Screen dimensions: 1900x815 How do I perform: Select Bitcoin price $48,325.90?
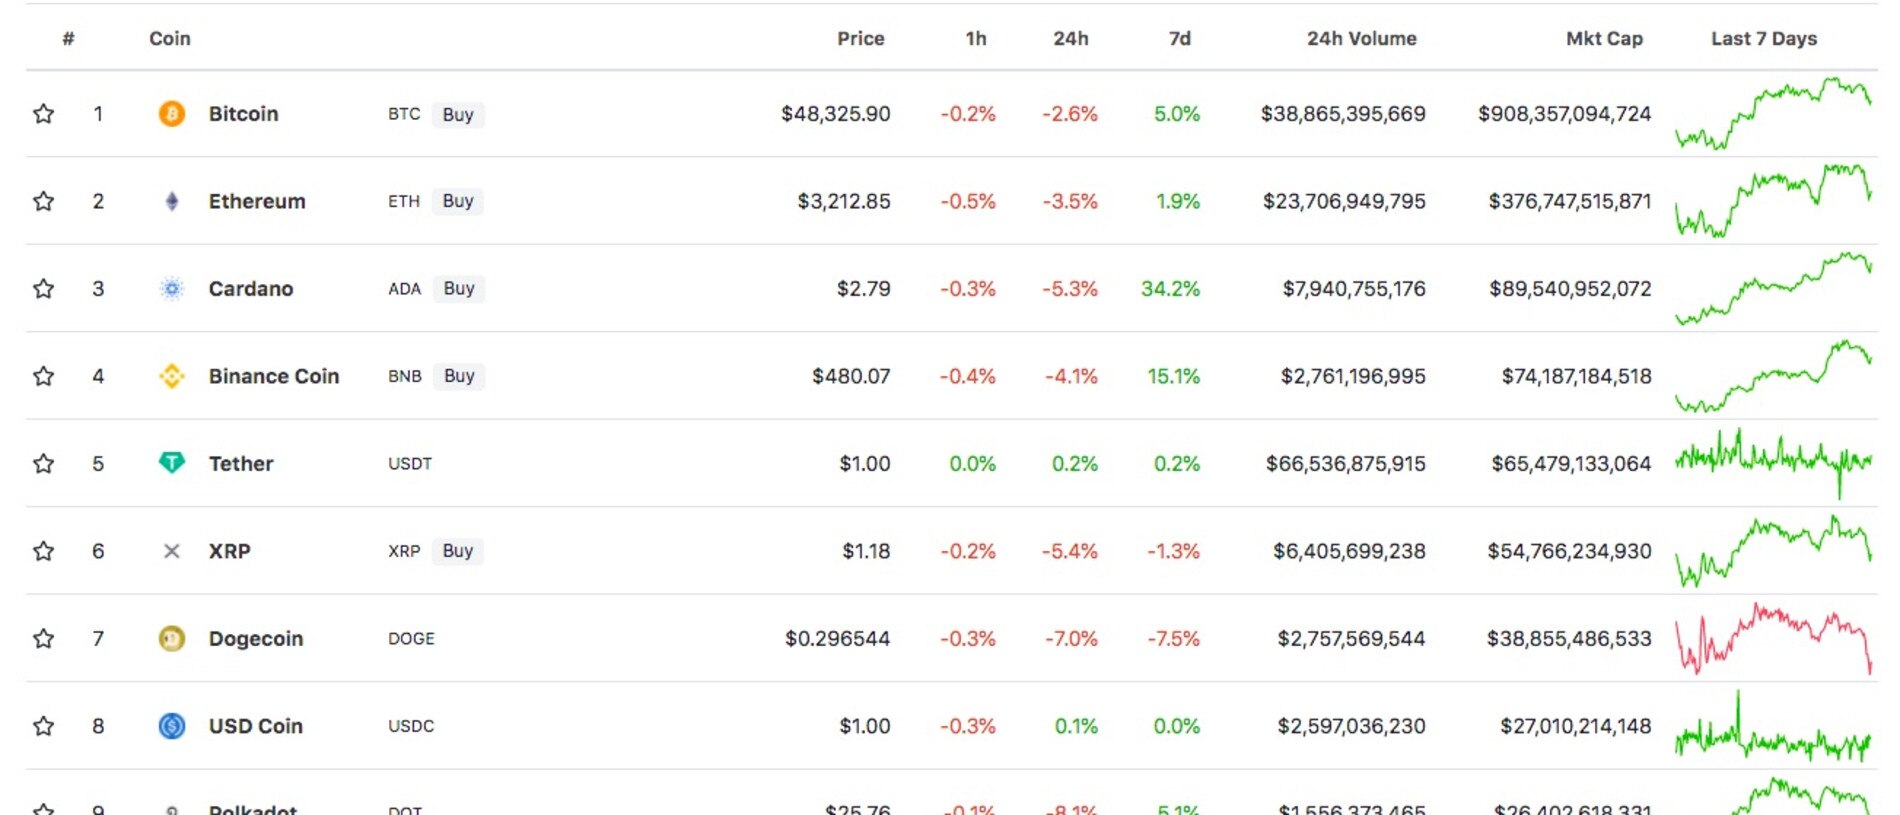point(836,114)
